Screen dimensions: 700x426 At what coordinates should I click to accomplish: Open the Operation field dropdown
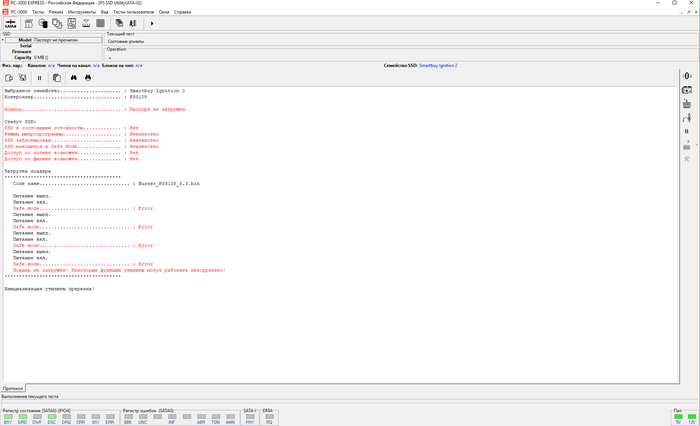point(109,58)
